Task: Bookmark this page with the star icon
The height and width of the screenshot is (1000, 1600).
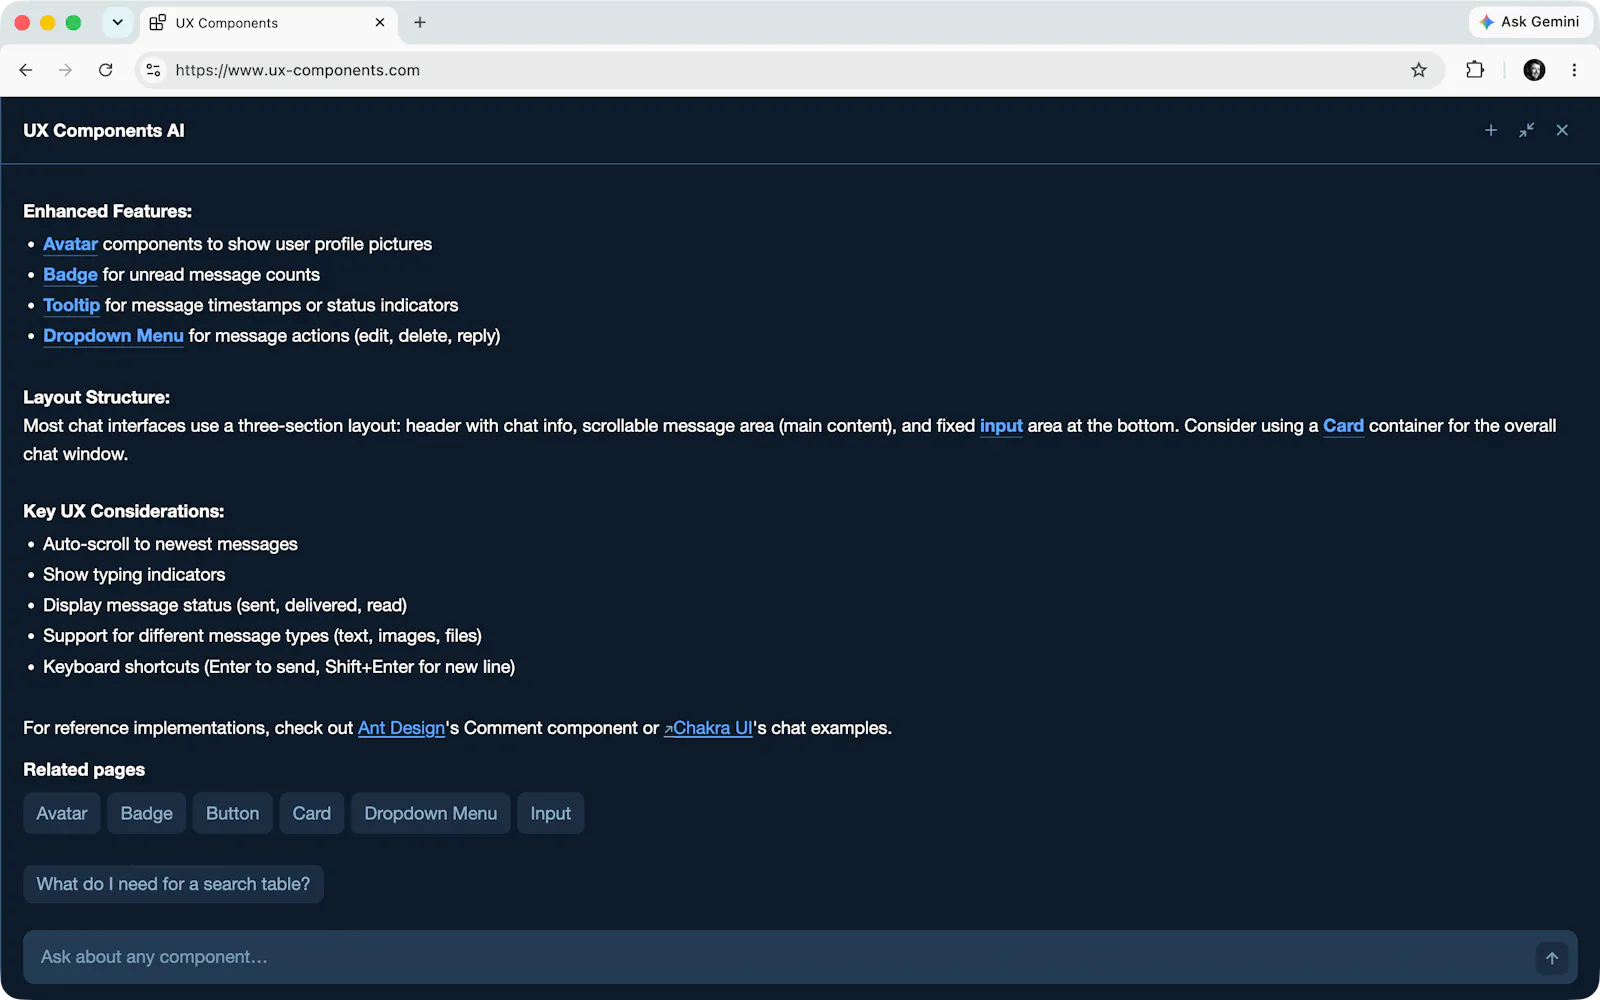Action: click(x=1418, y=70)
